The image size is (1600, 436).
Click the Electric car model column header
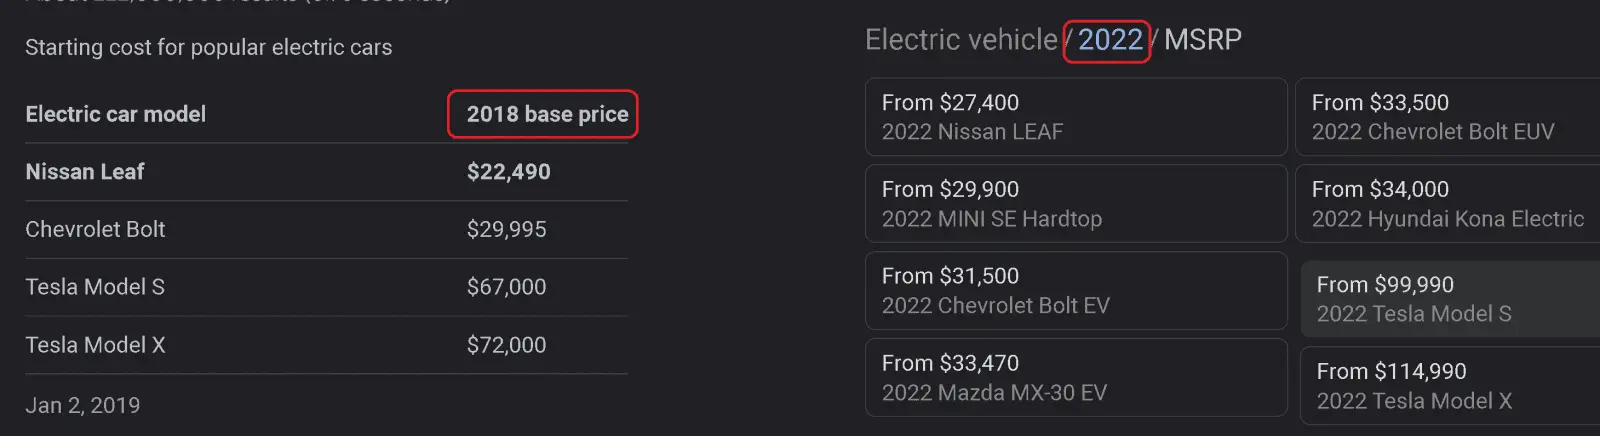[x=116, y=114]
